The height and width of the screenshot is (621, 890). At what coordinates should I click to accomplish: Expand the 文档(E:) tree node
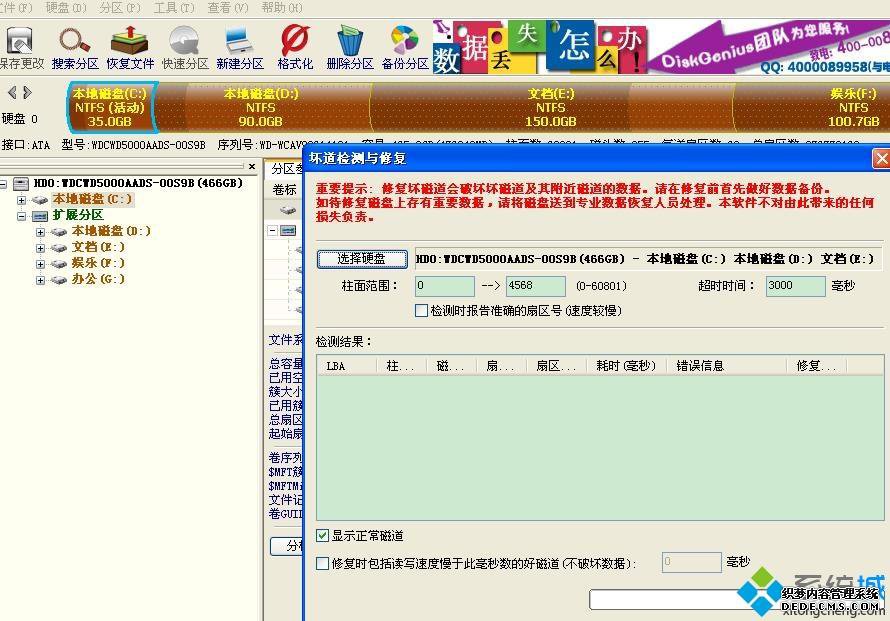[x=40, y=247]
